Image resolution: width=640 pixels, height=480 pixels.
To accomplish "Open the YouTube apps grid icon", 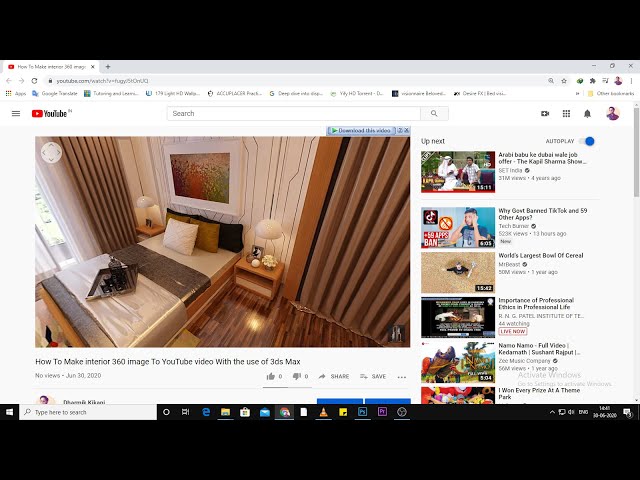I will coord(566,113).
